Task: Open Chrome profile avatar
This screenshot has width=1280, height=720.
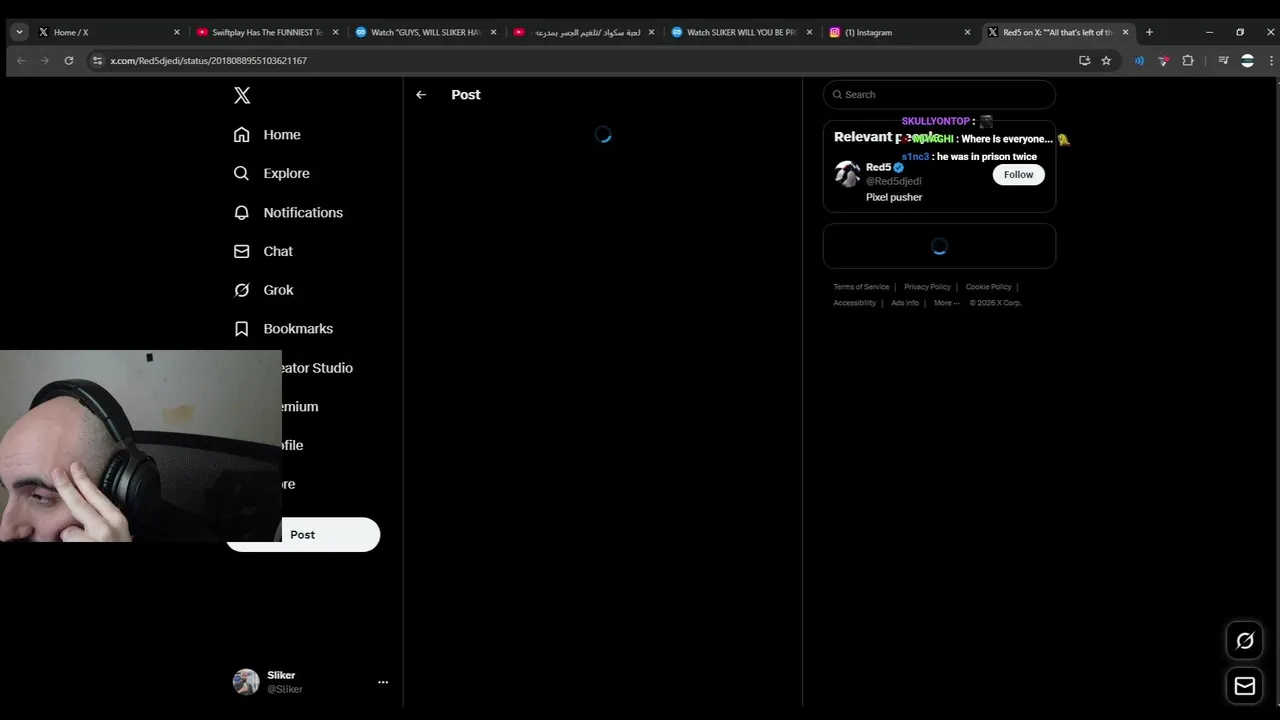Action: pyautogui.click(x=1247, y=60)
